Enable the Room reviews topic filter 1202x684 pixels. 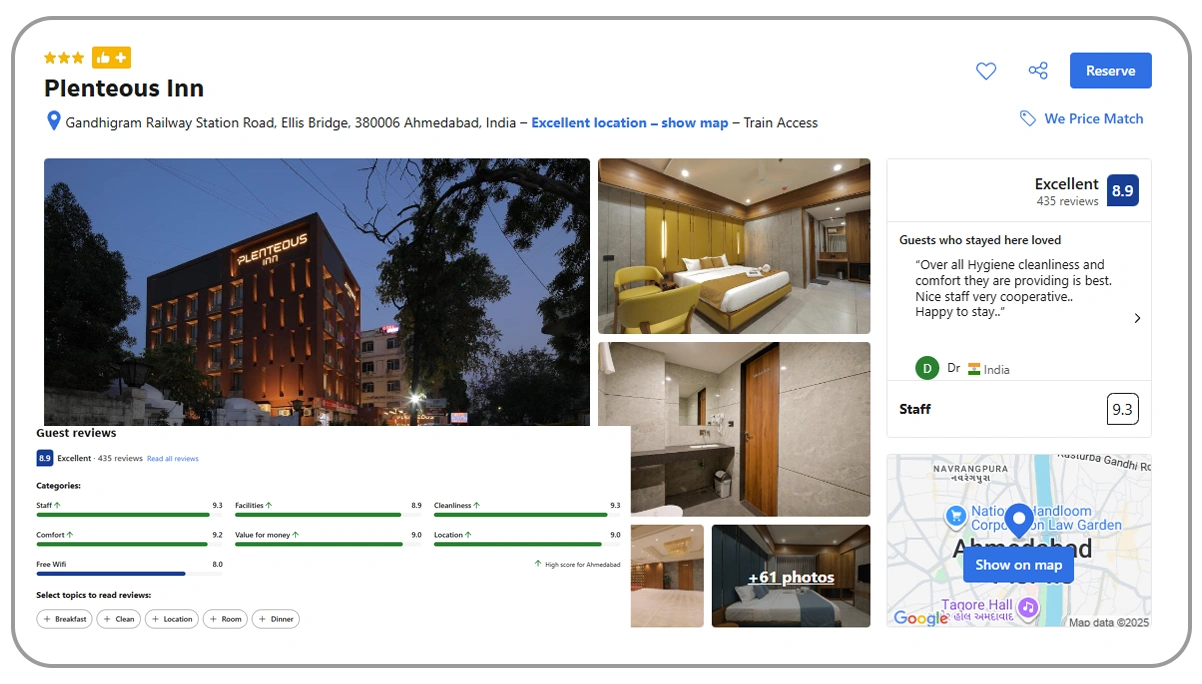coord(225,618)
